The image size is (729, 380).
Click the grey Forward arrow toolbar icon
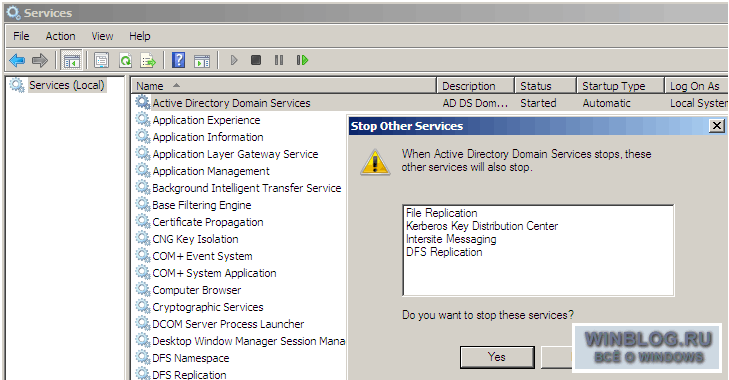click(40, 60)
